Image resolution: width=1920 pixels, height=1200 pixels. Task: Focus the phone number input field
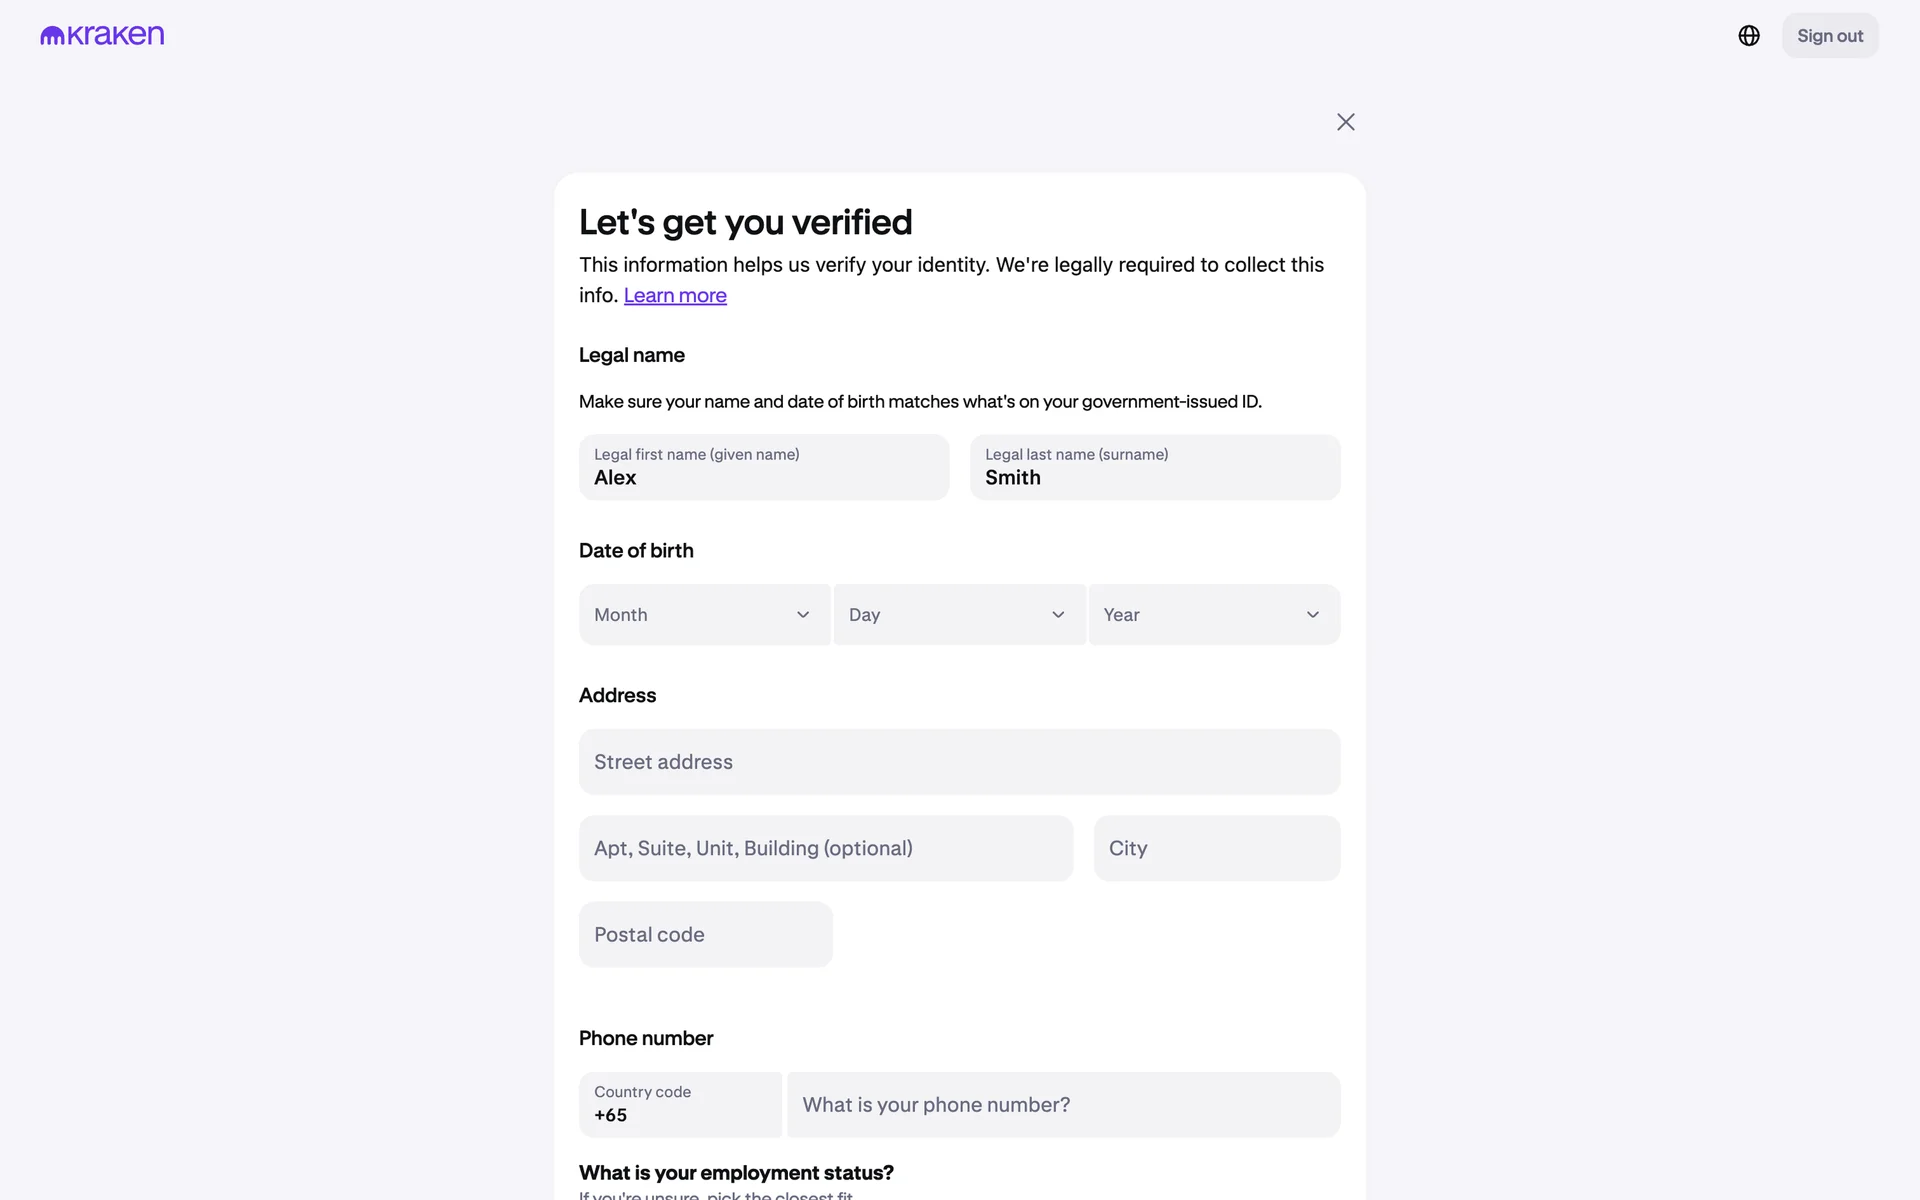pos(1063,1105)
